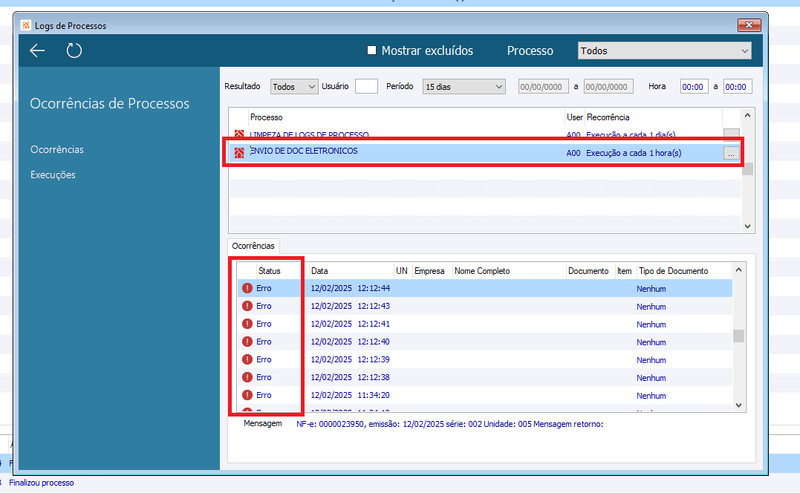Click error icon of 11:34:20 row
Screen dimensions: 800x493
coord(247,396)
